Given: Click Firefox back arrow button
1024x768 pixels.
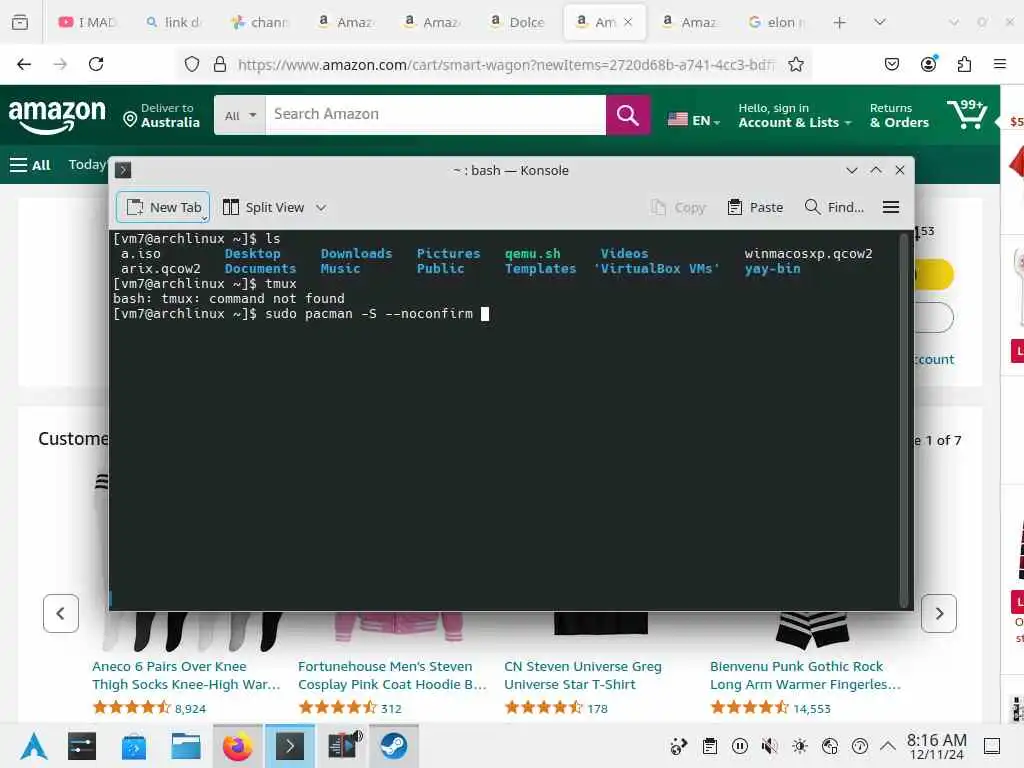Looking at the screenshot, I should click(x=24, y=64).
